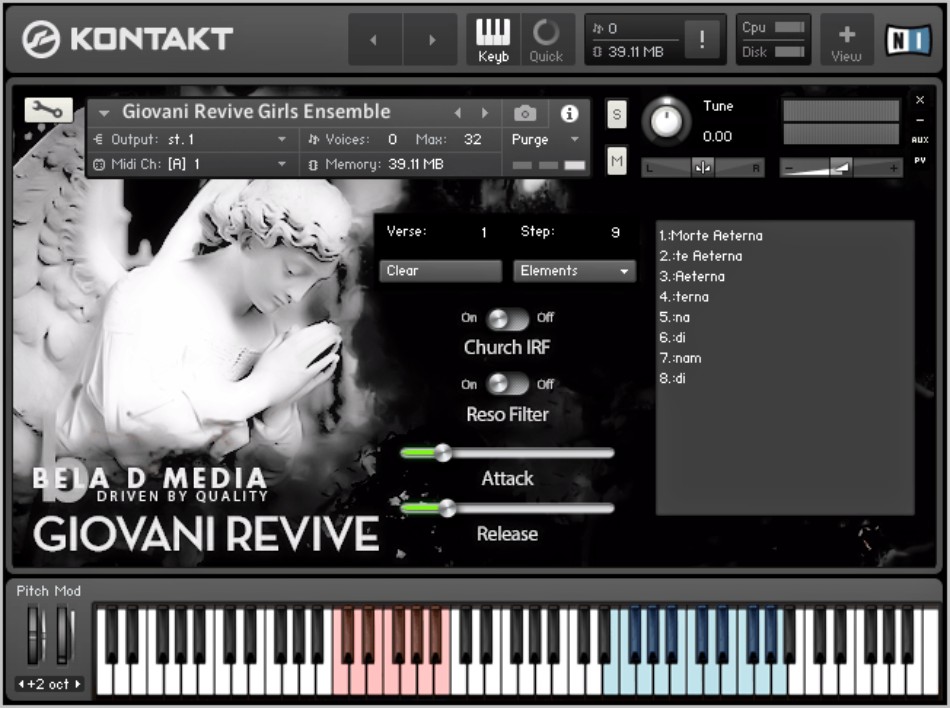Viewport: 950px width, 708px height.
Task: Click the Release slider handle
Action: coord(447,508)
